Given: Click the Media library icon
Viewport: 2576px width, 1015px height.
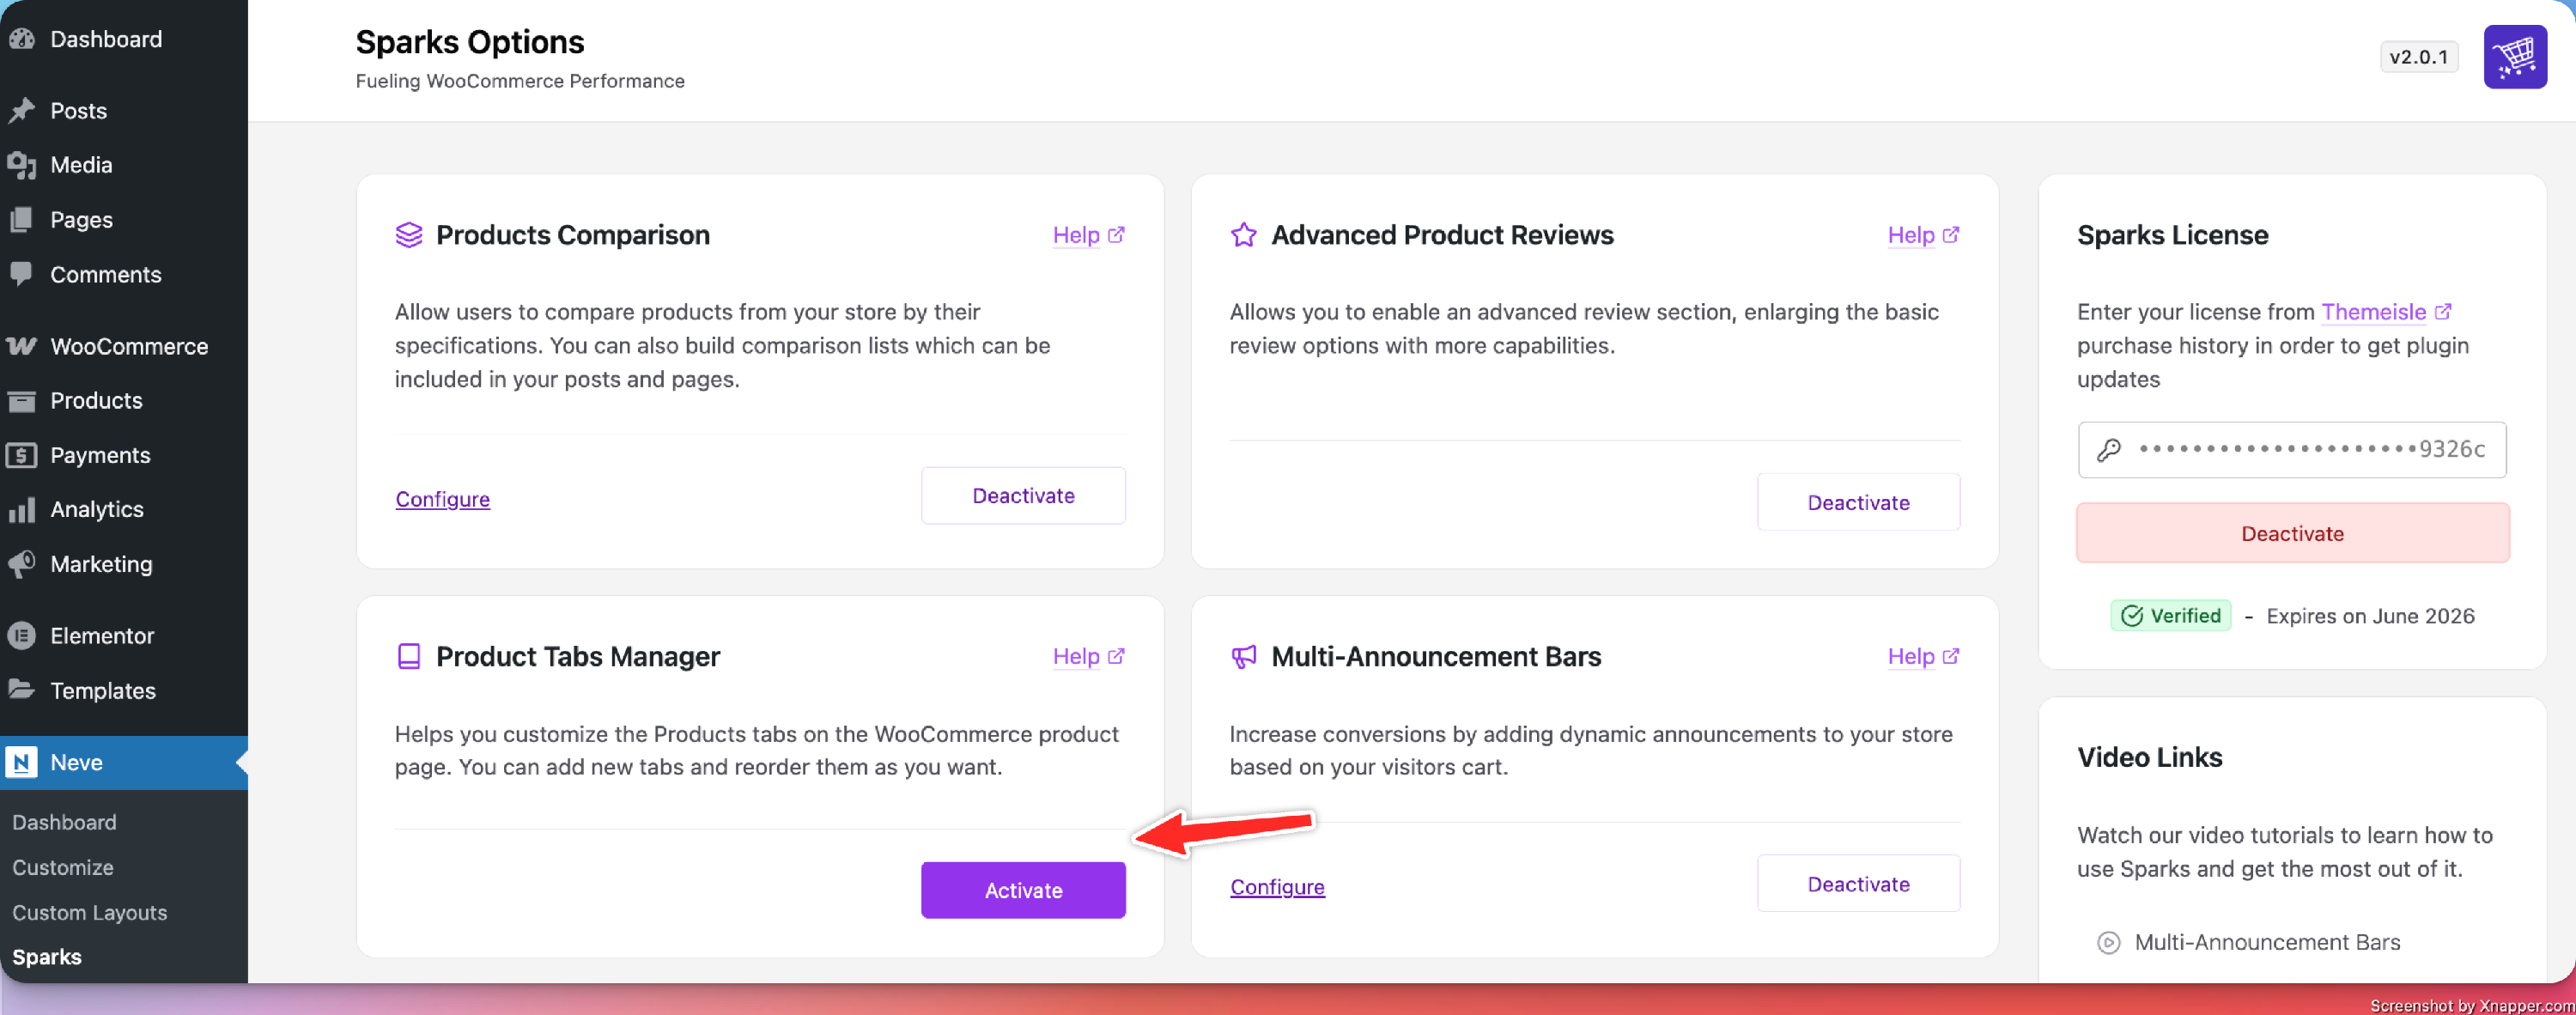Looking at the screenshot, I should click(x=21, y=165).
